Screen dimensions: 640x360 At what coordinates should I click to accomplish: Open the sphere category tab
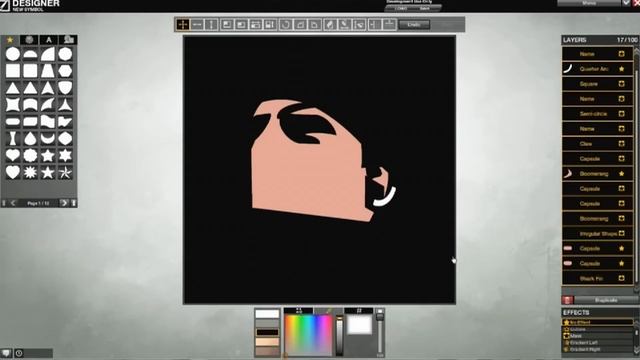[29, 40]
